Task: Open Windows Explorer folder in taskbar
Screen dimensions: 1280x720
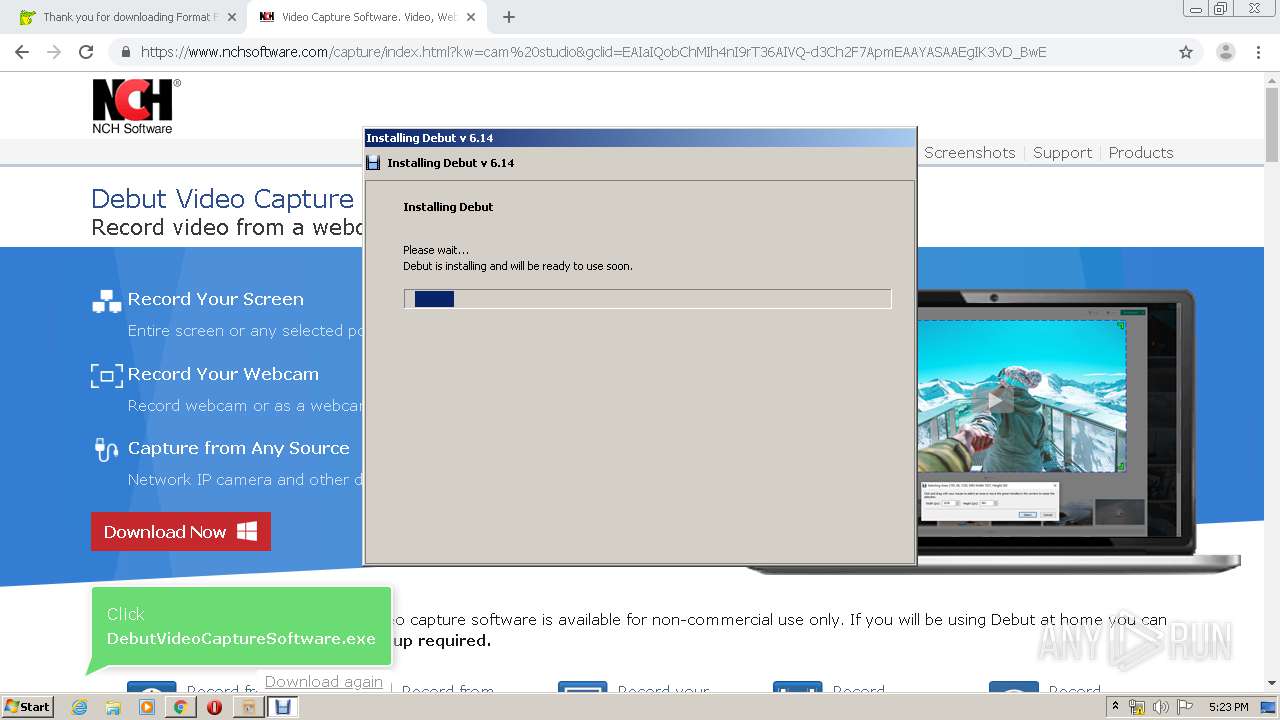Action: (113, 707)
